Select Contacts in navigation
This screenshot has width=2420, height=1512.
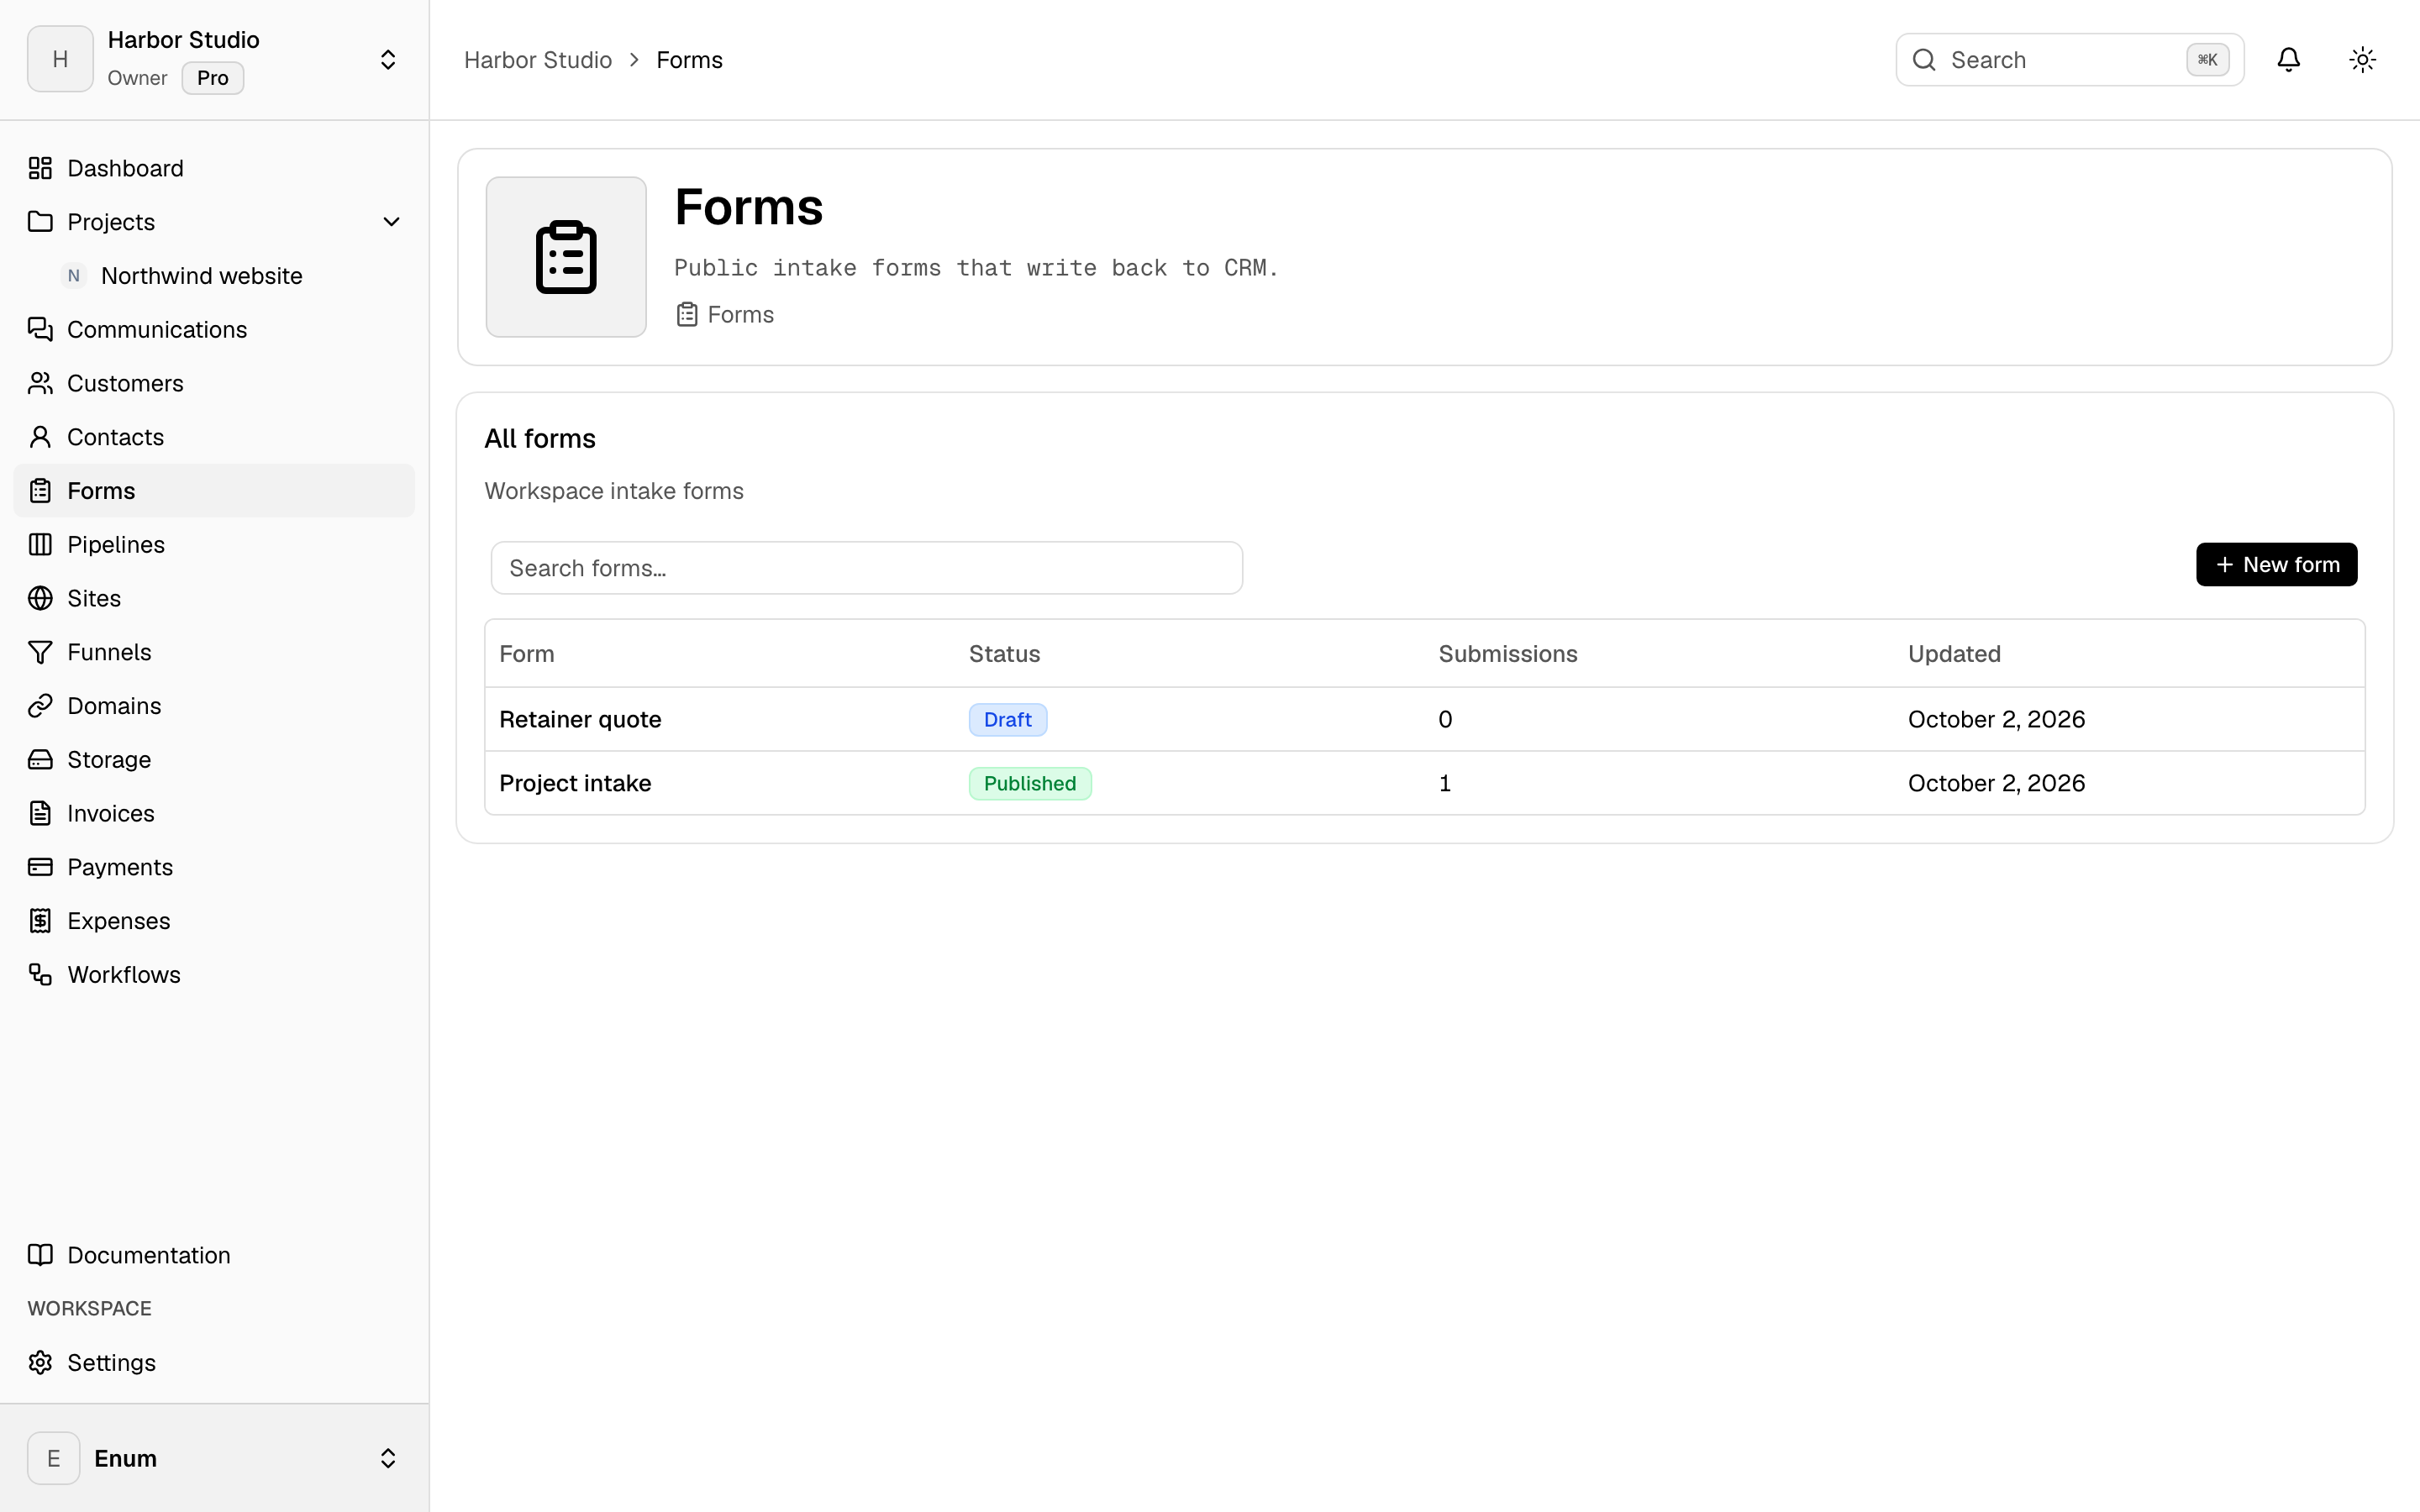pos(214,437)
